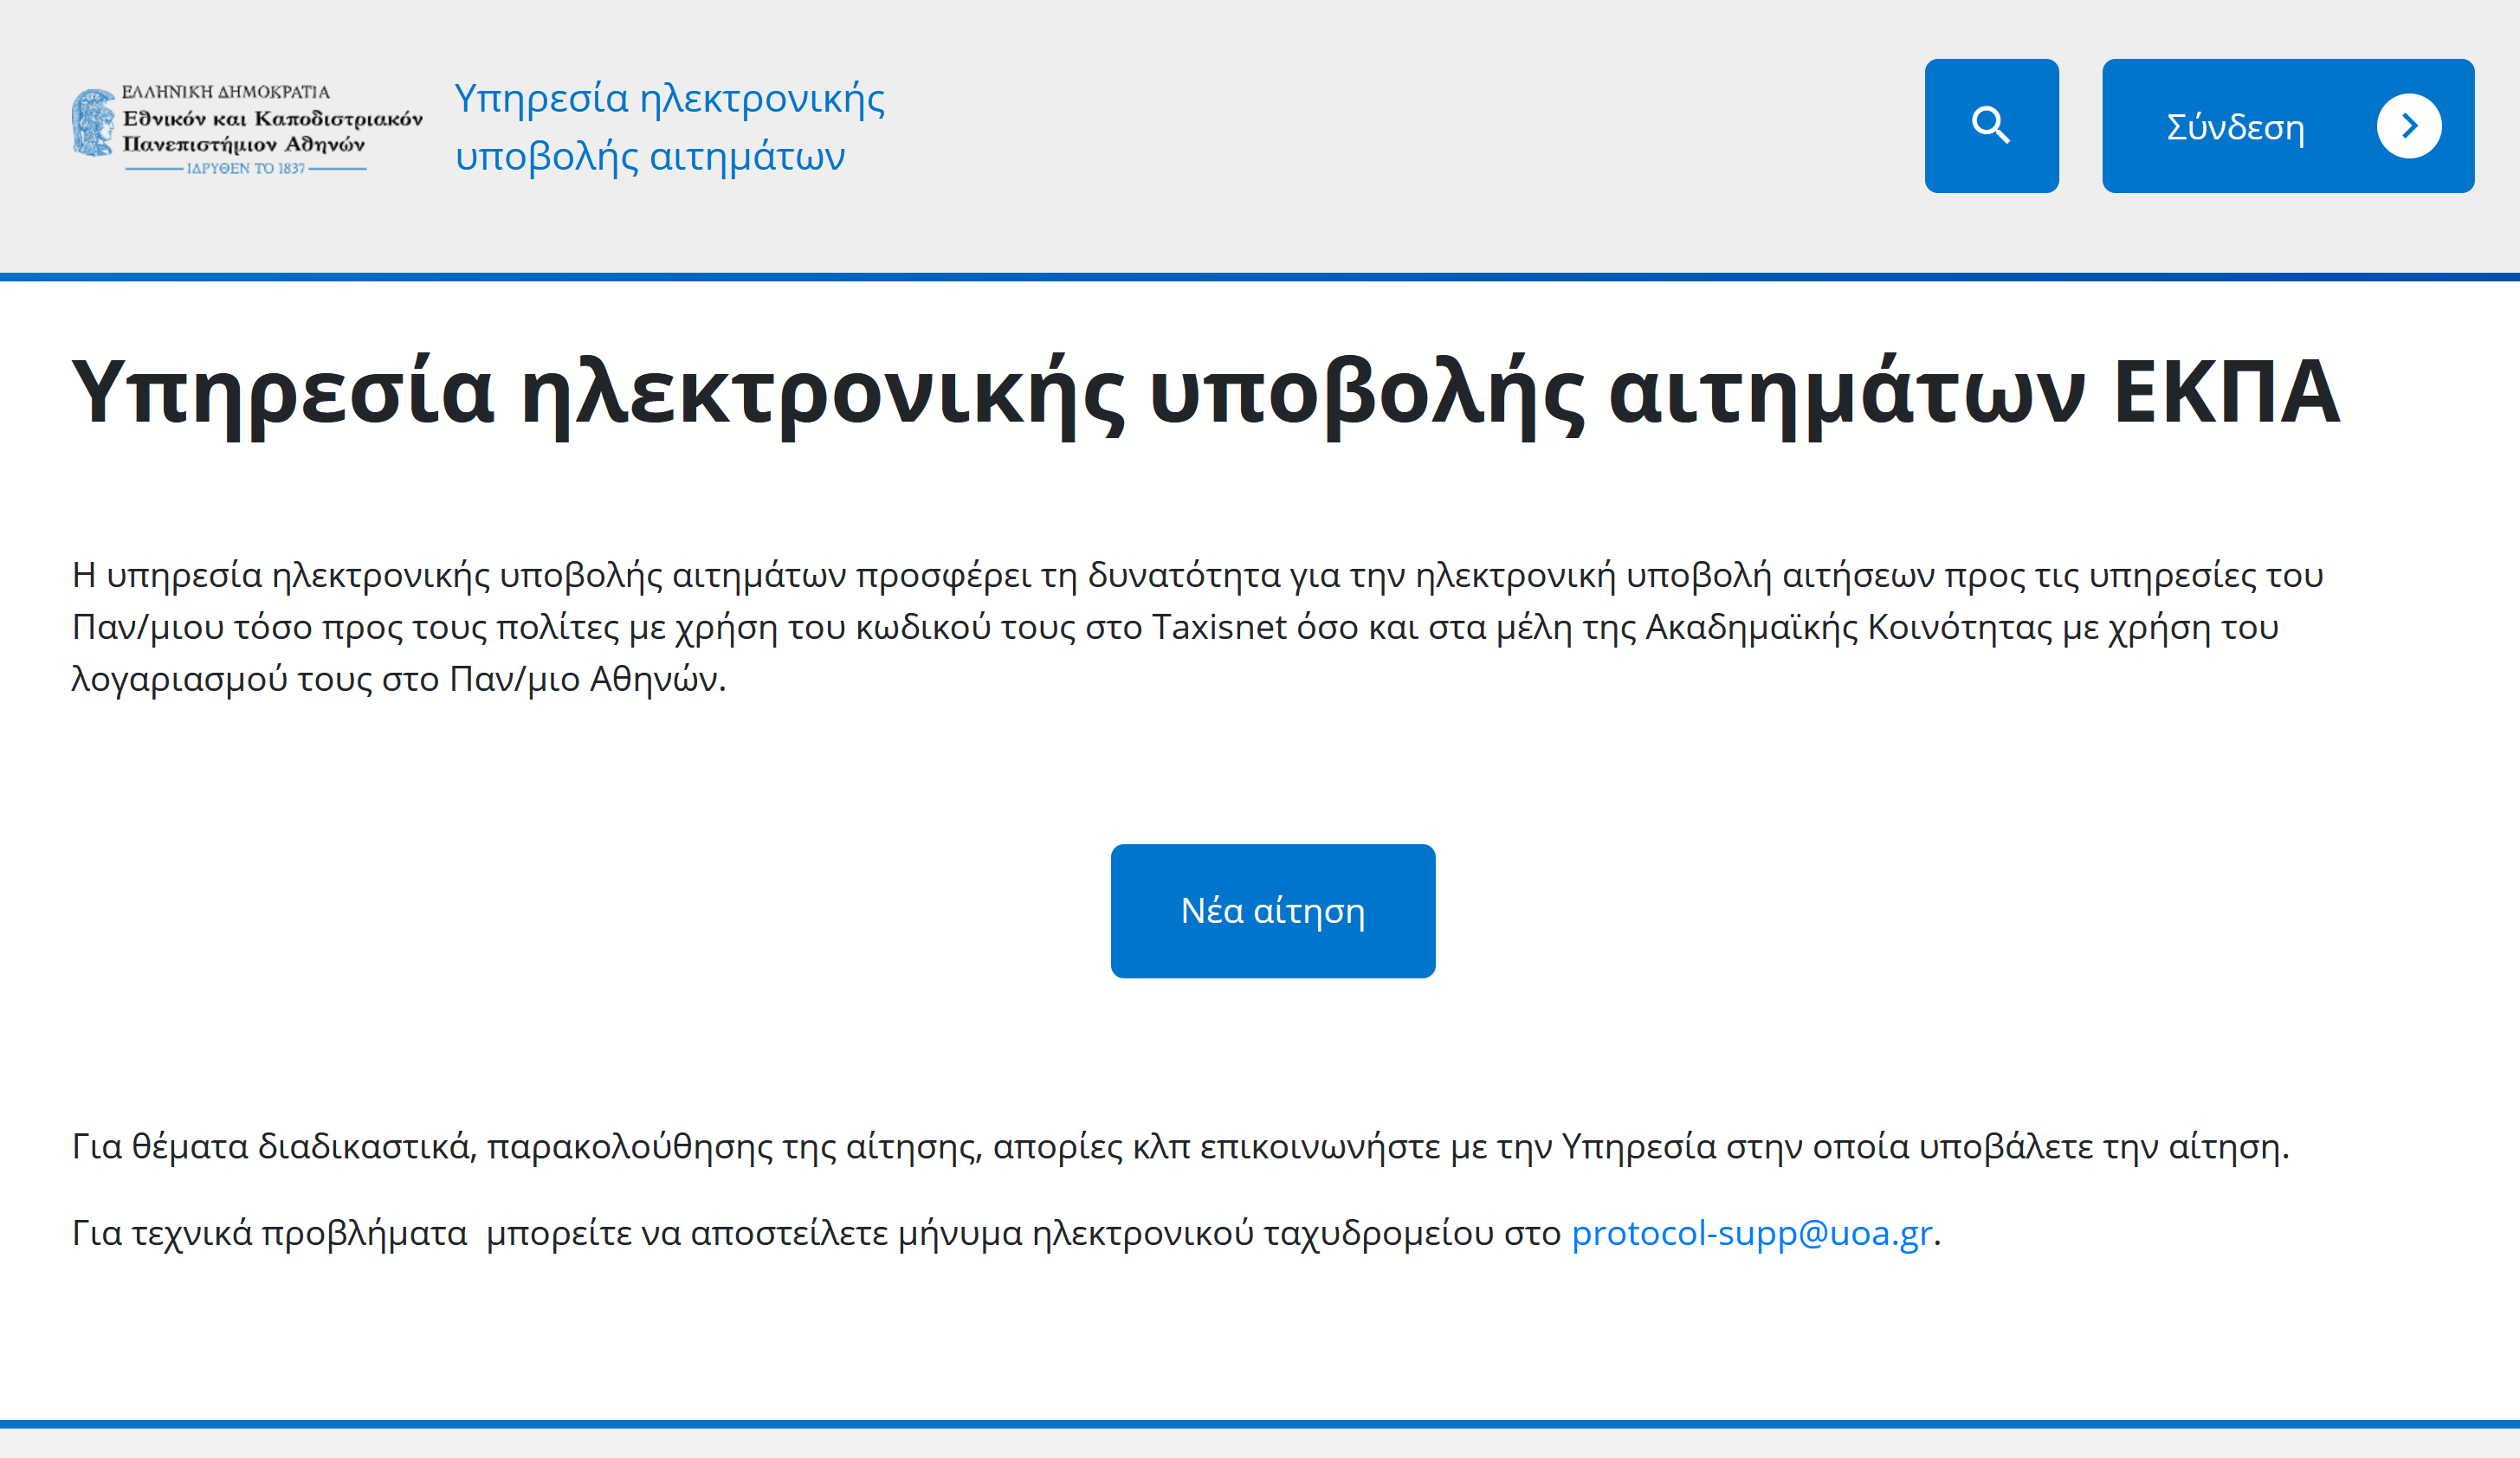
Task: Click the paragraph mentioning Taxisnet
Action: coord(1197,627)
